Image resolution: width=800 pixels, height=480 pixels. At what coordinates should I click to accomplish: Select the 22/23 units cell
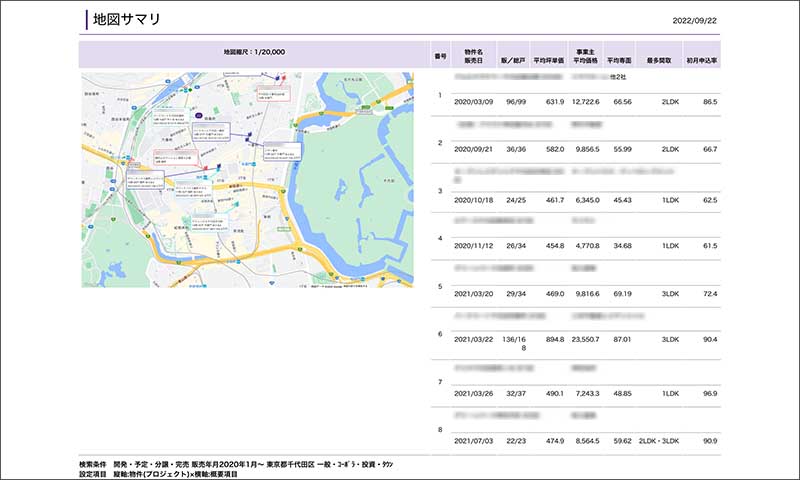(516, 441)
